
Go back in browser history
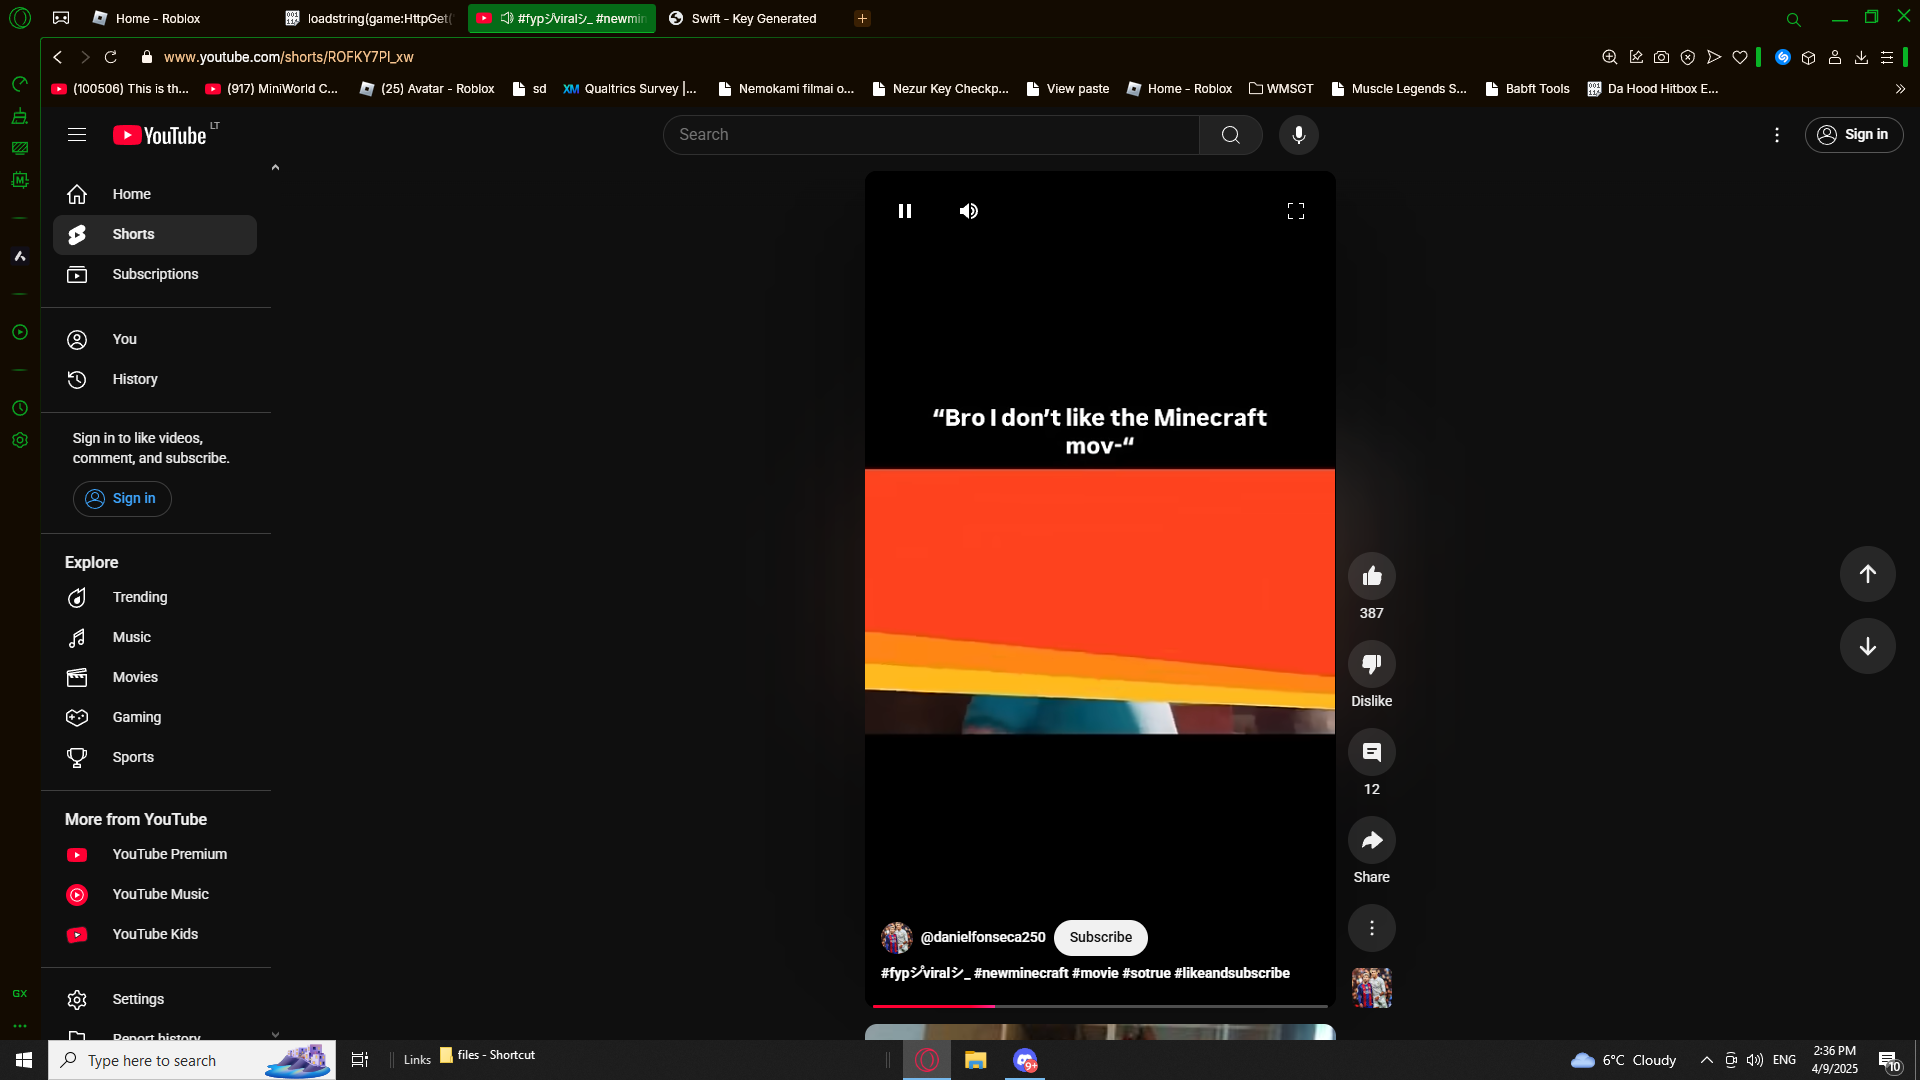pyautogui.click(x=58, y=57)
